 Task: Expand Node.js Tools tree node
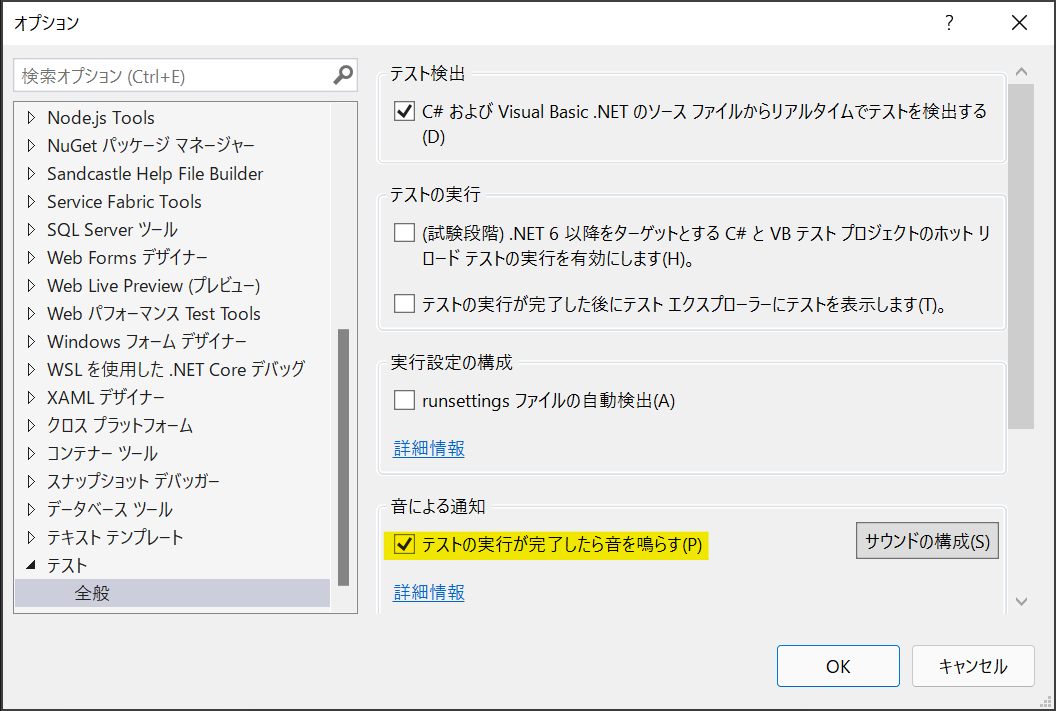click(31, 118)
